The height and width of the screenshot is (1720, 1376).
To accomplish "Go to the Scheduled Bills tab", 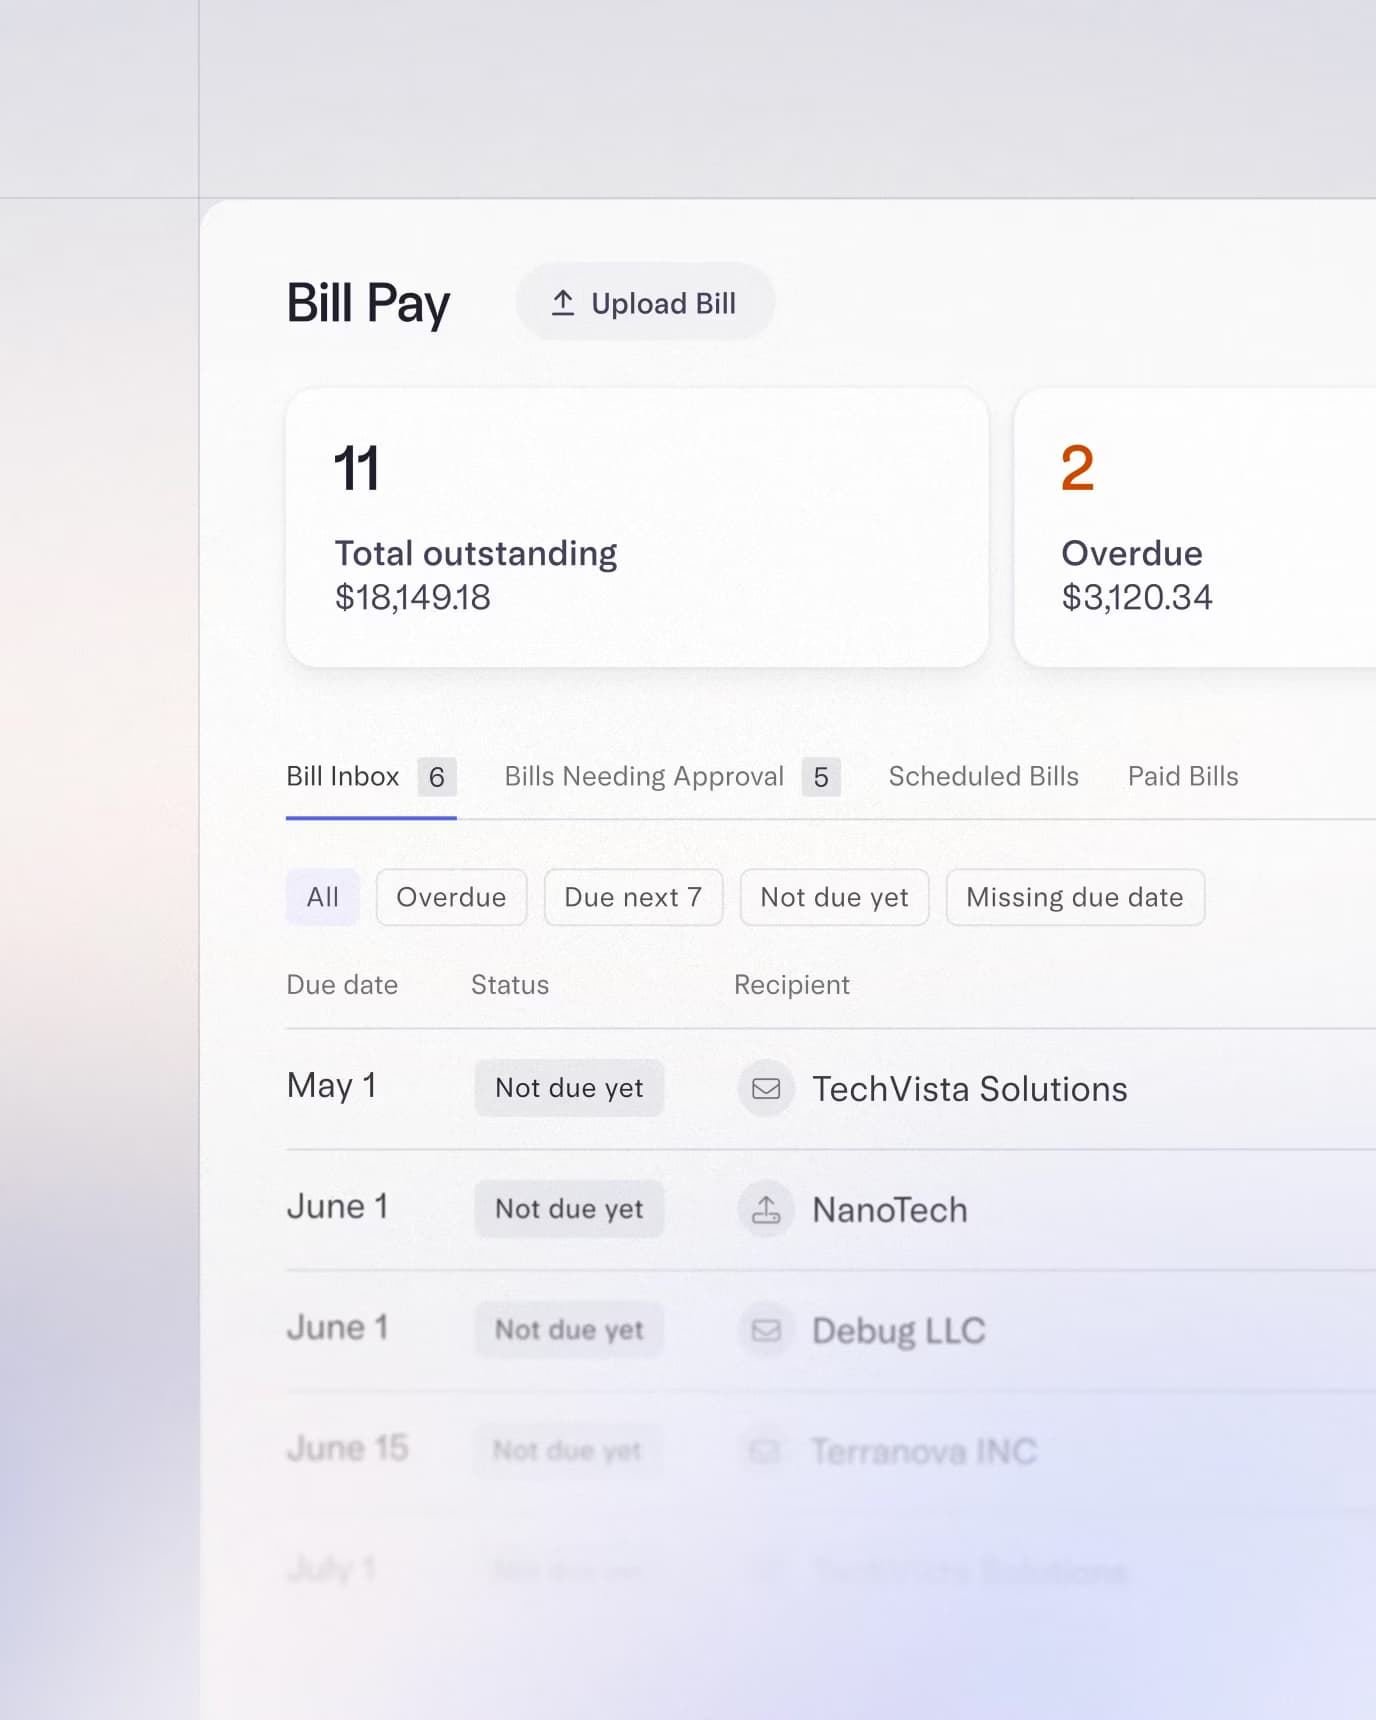I will 983,777.
